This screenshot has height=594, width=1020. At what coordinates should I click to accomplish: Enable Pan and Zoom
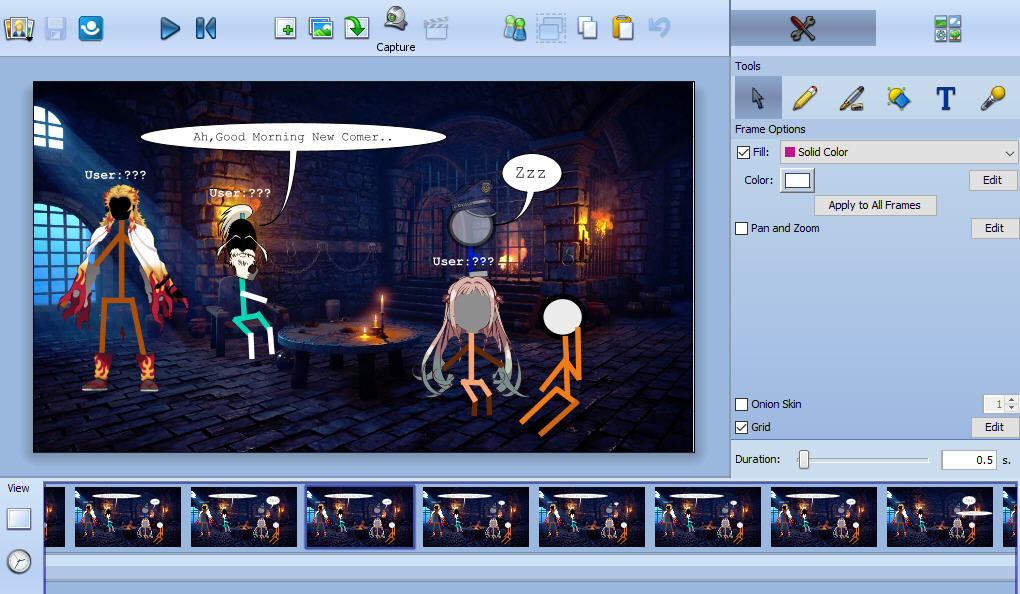[x=740, y=228]
